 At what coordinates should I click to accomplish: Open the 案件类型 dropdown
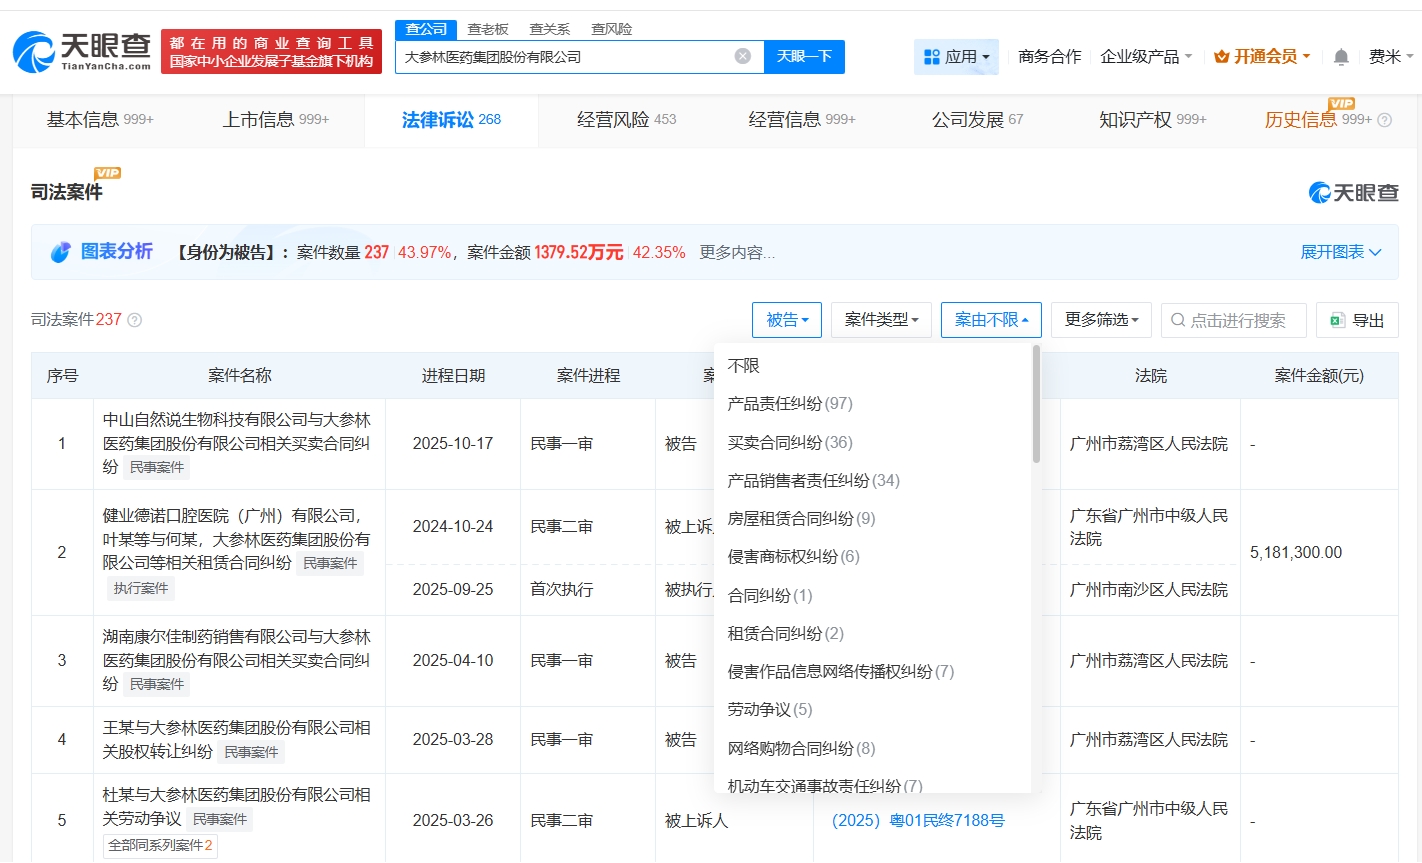tap(880, 320)
